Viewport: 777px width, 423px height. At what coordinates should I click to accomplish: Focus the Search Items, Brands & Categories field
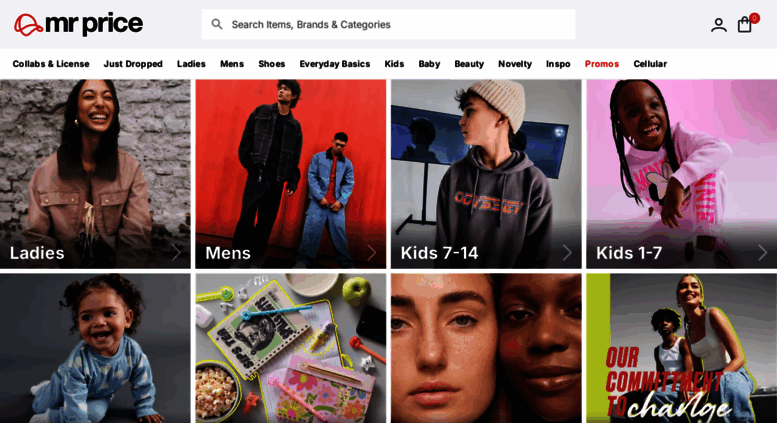tap(388, 24)
